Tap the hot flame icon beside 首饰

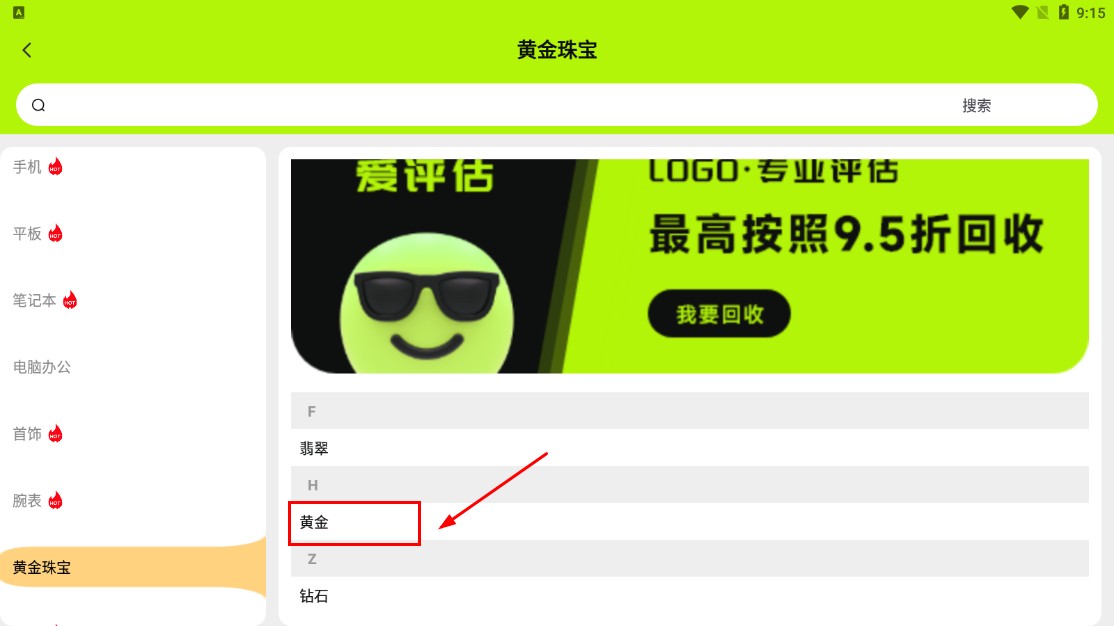pos(55,434)
